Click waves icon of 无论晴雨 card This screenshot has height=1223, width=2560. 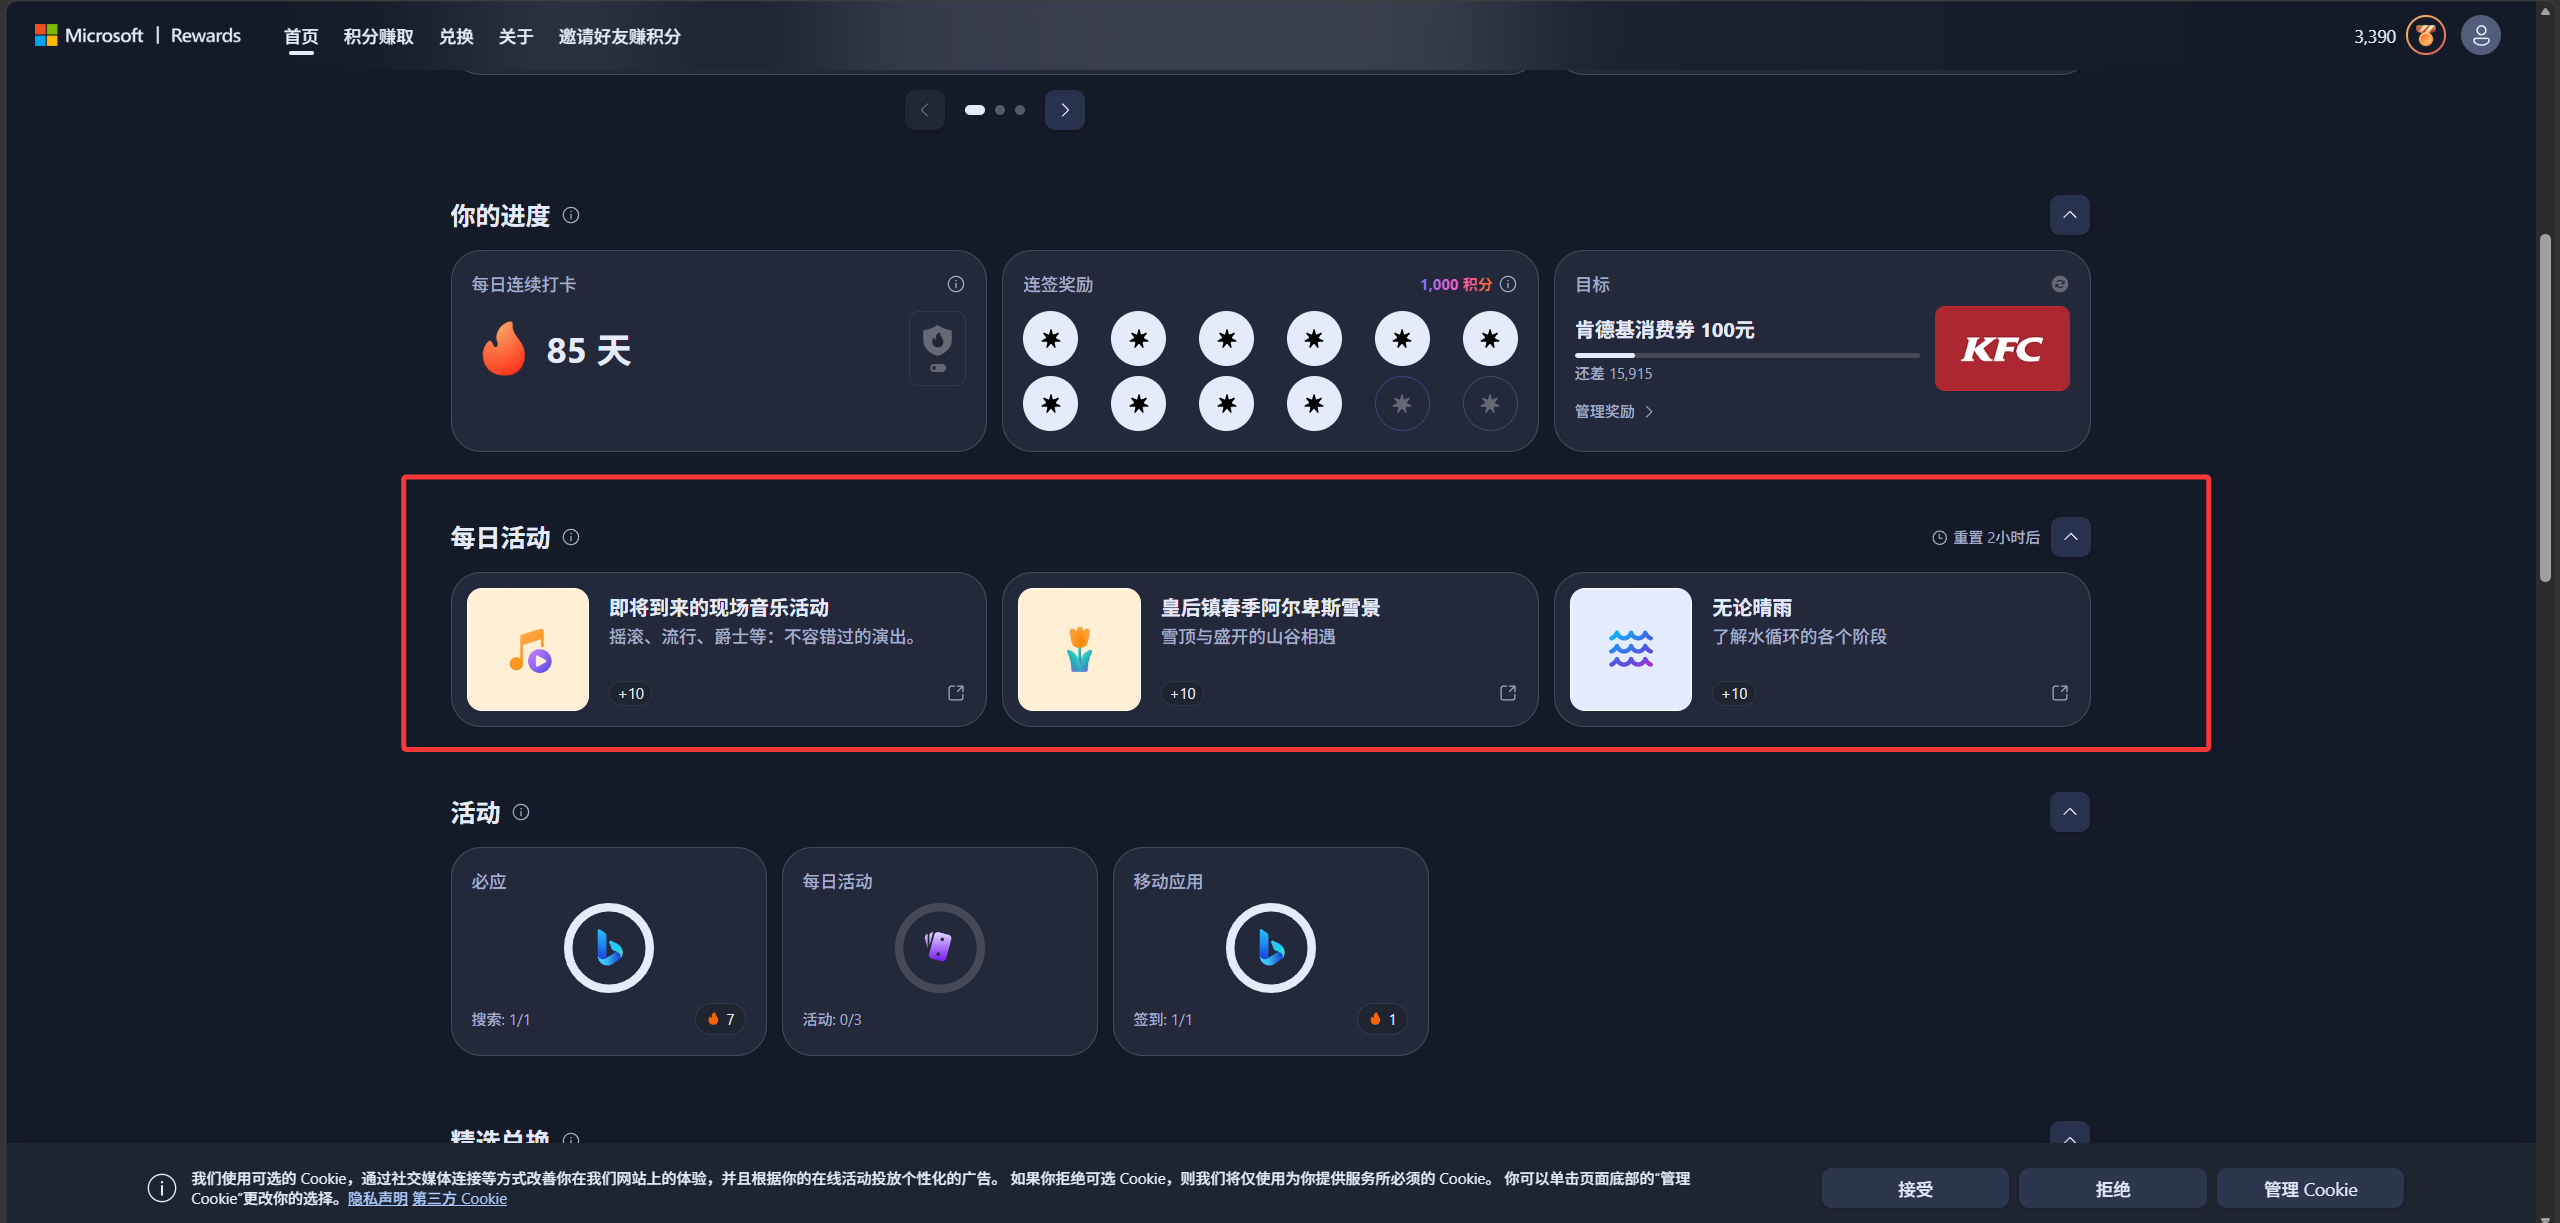click(1631, 649)
